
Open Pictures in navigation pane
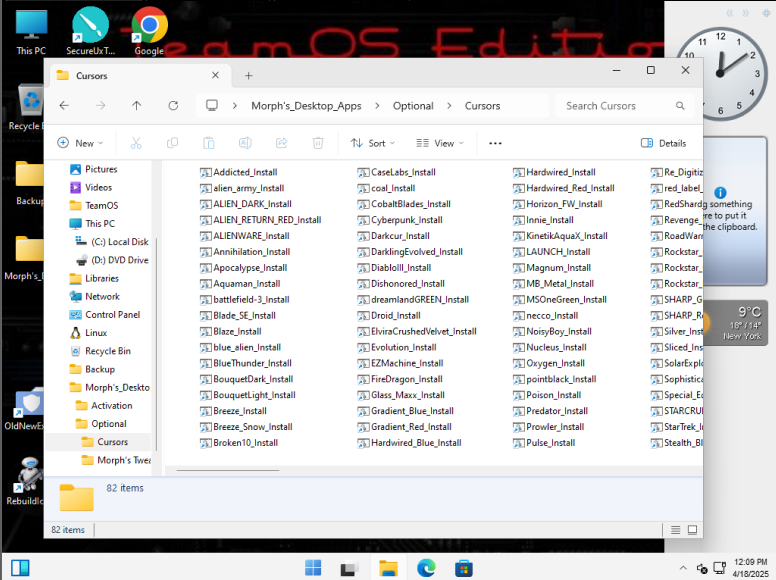coord(94,169)
